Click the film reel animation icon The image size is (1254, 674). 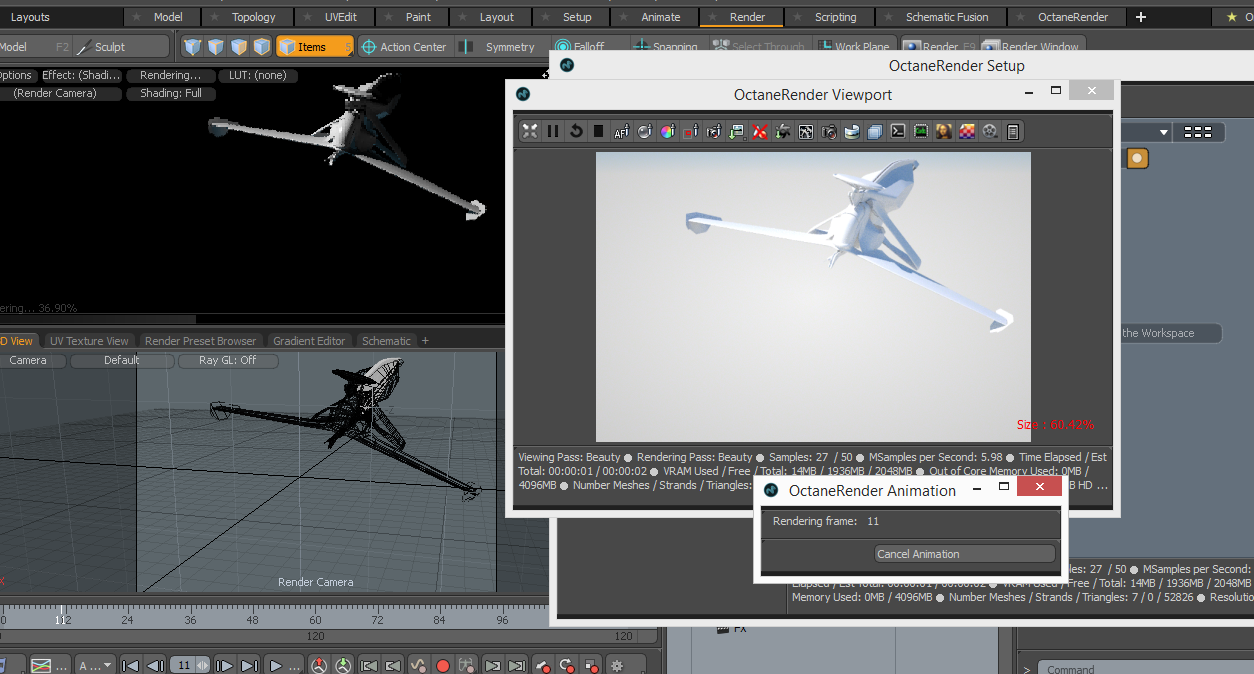click(x=990, y=131)
